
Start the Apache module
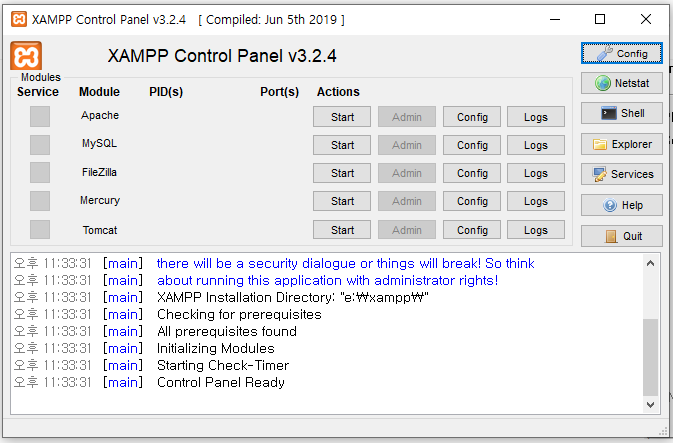tap(342, 117)
